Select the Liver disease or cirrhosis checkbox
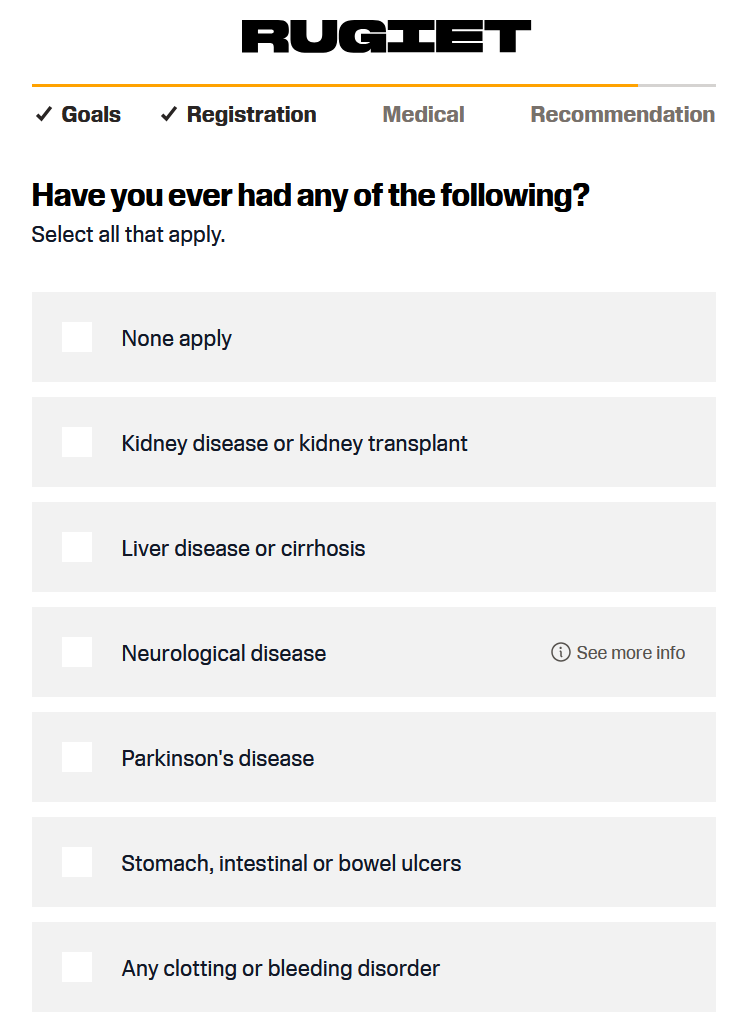Image resolution: width=738 pixels, height=1022 pixels. 77,547
